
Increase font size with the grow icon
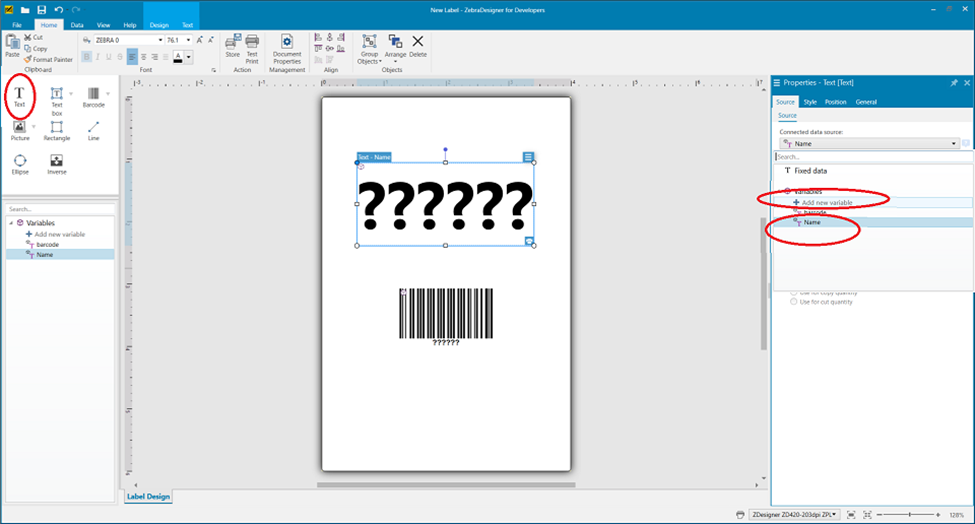coord(200,40)
